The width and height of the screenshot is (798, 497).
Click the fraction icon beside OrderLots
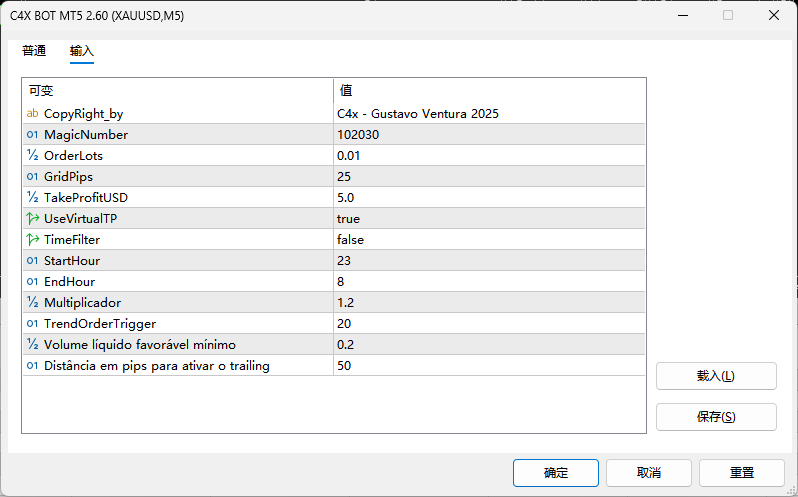click(x=32, y=156)
